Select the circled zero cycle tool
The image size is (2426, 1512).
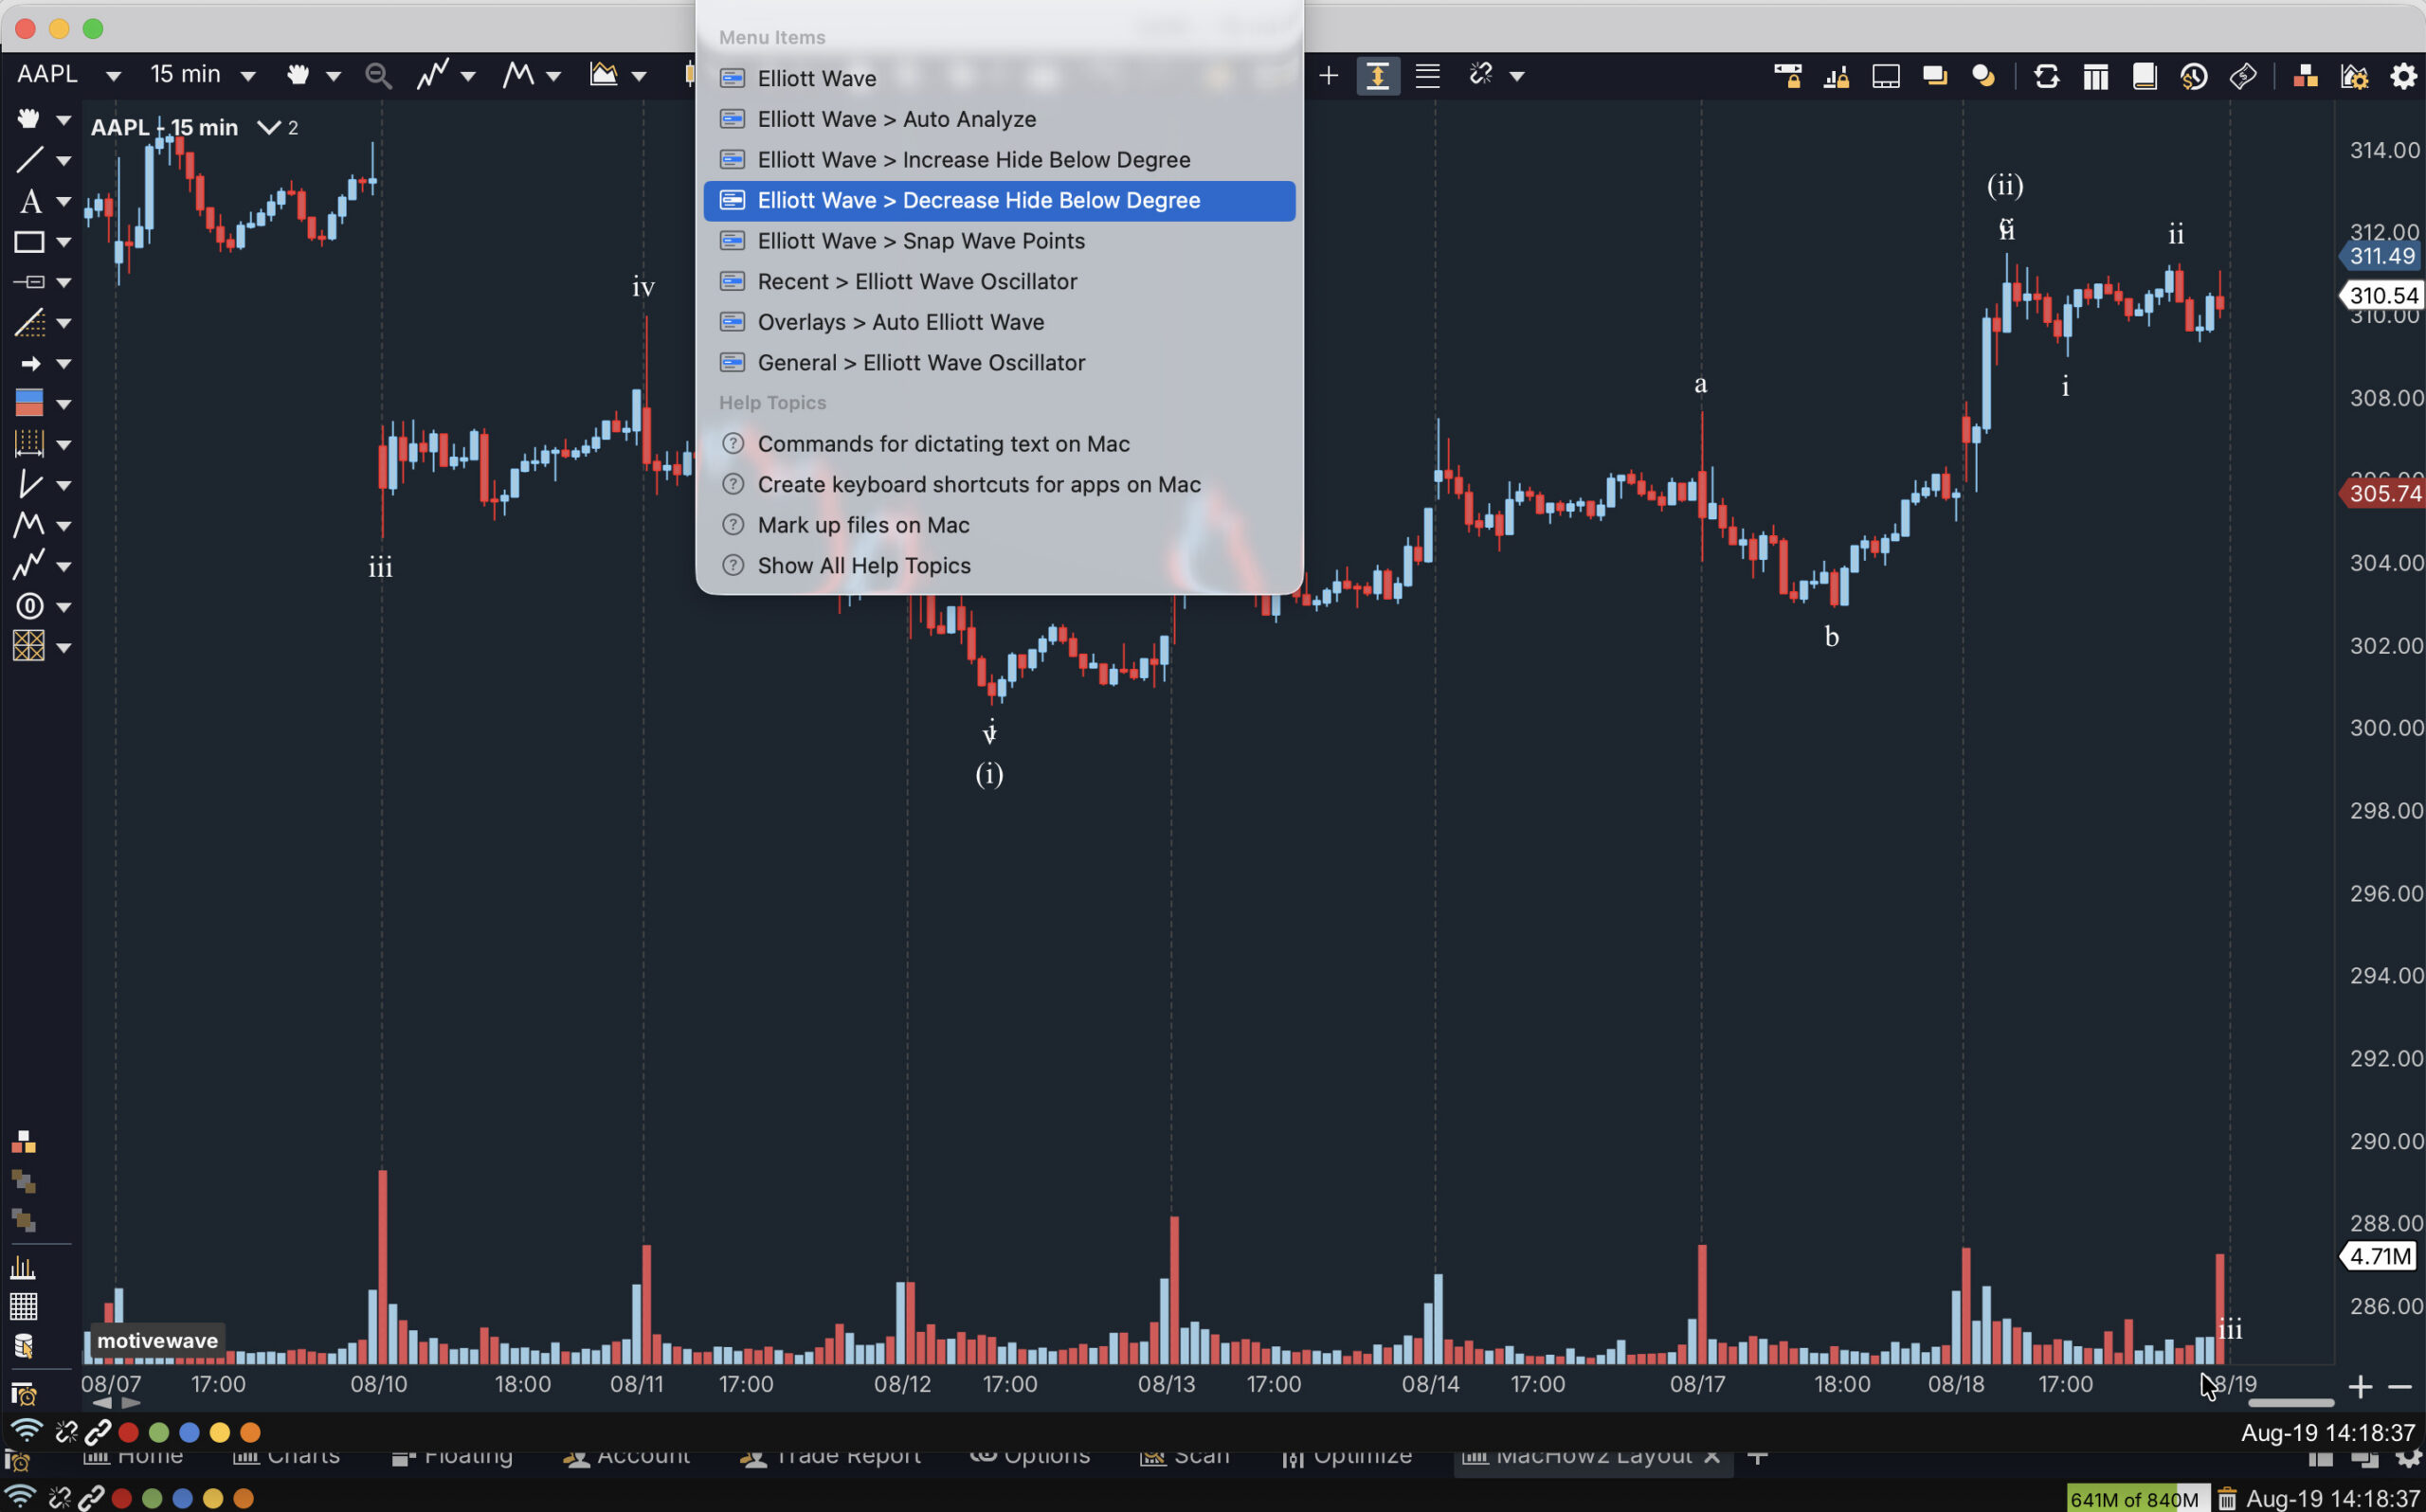click(29, 606)
